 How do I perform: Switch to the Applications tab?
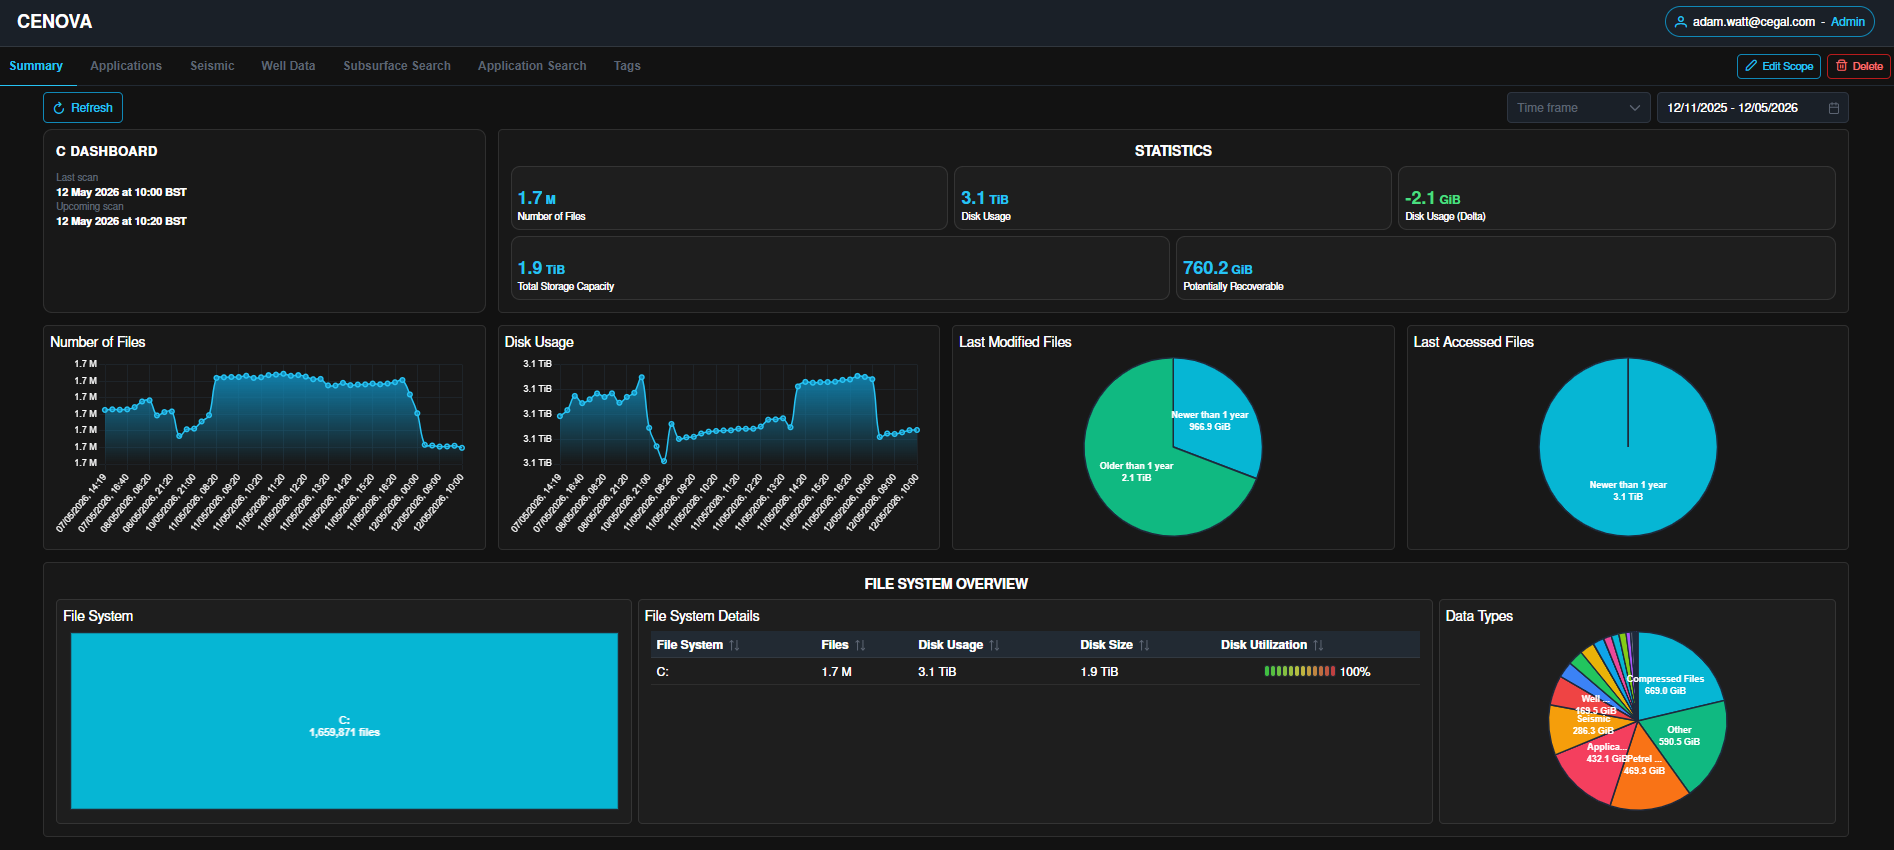click(x=126, y=66)
